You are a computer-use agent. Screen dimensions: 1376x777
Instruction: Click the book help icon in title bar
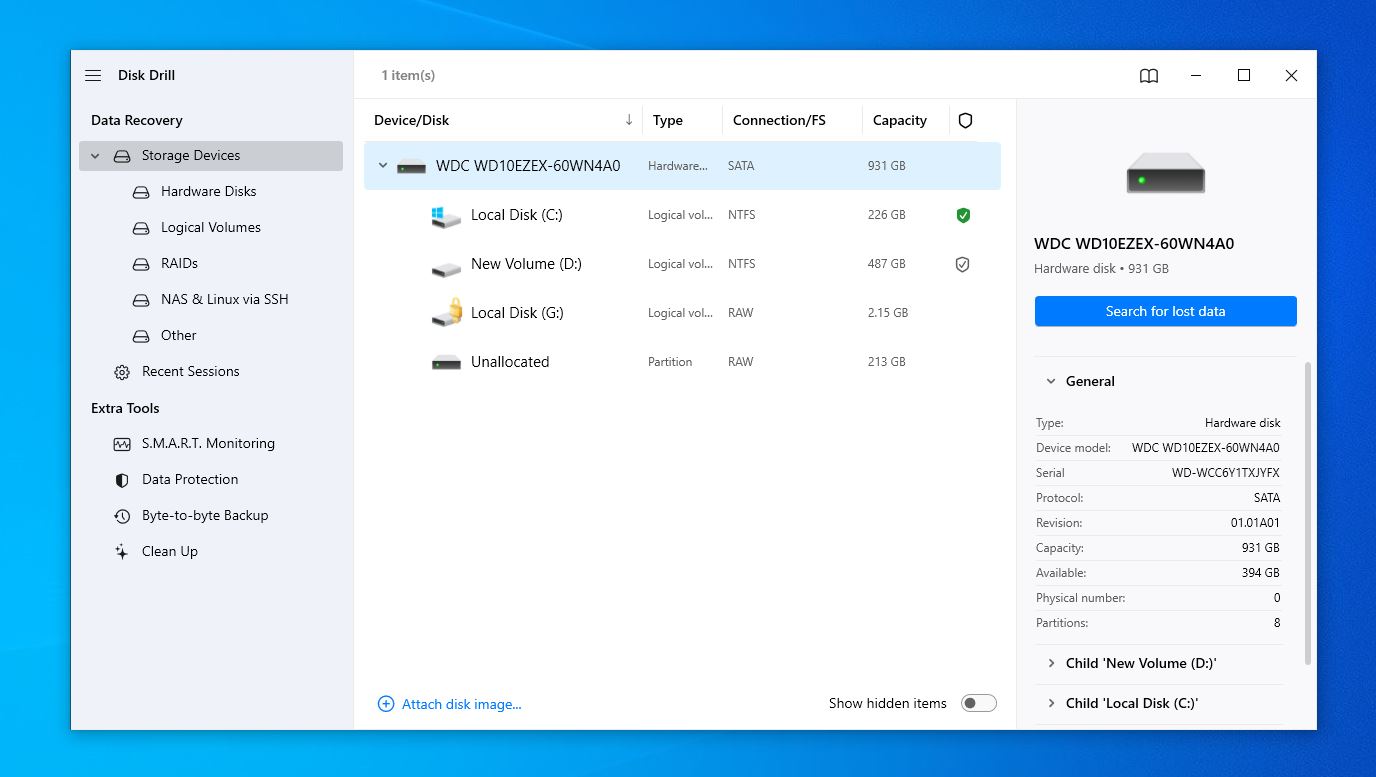tap(1149, 76)
